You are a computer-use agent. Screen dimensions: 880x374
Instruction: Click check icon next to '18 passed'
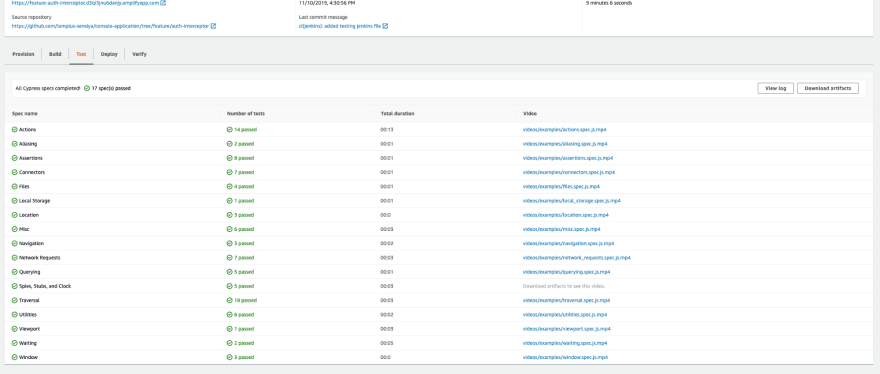coord(230,300)
